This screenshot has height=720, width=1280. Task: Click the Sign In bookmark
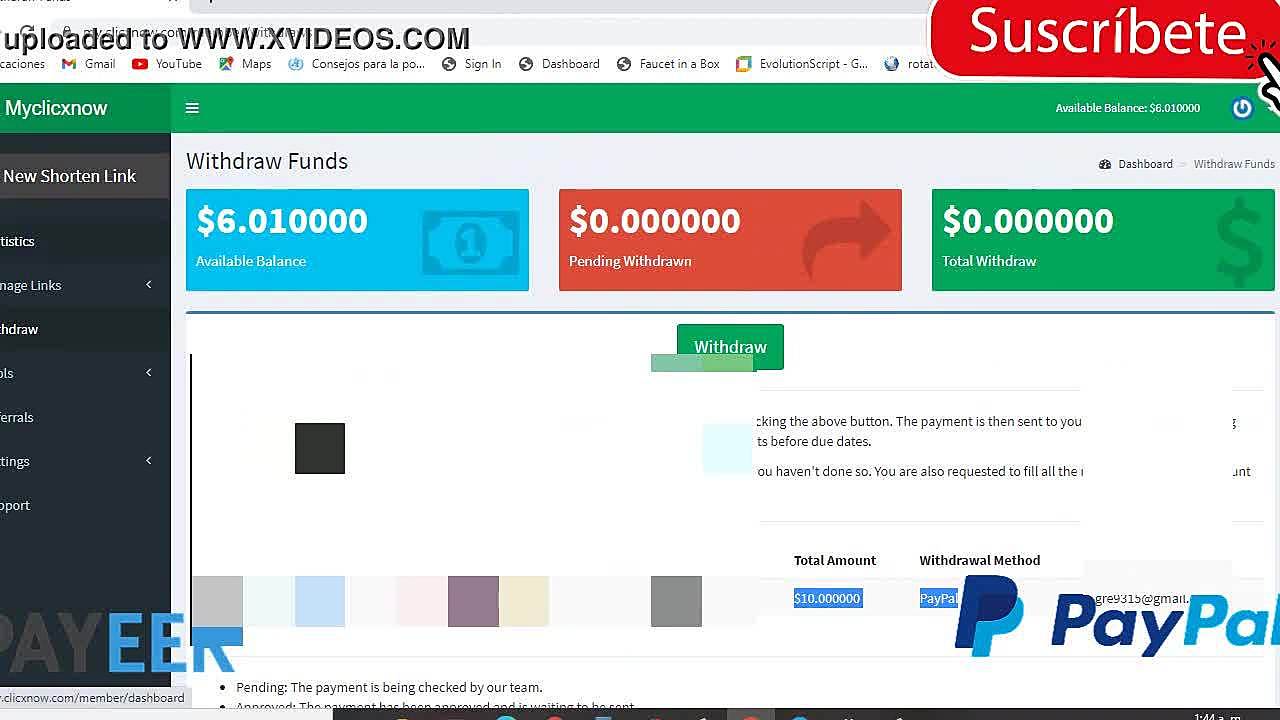[471, 64]
